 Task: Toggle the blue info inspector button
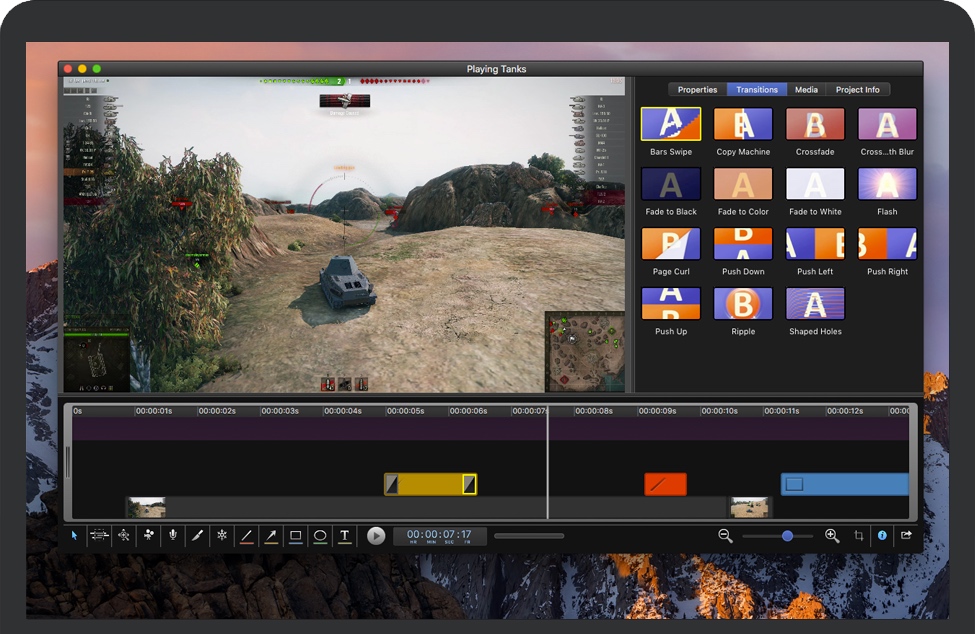coord(882,536)
